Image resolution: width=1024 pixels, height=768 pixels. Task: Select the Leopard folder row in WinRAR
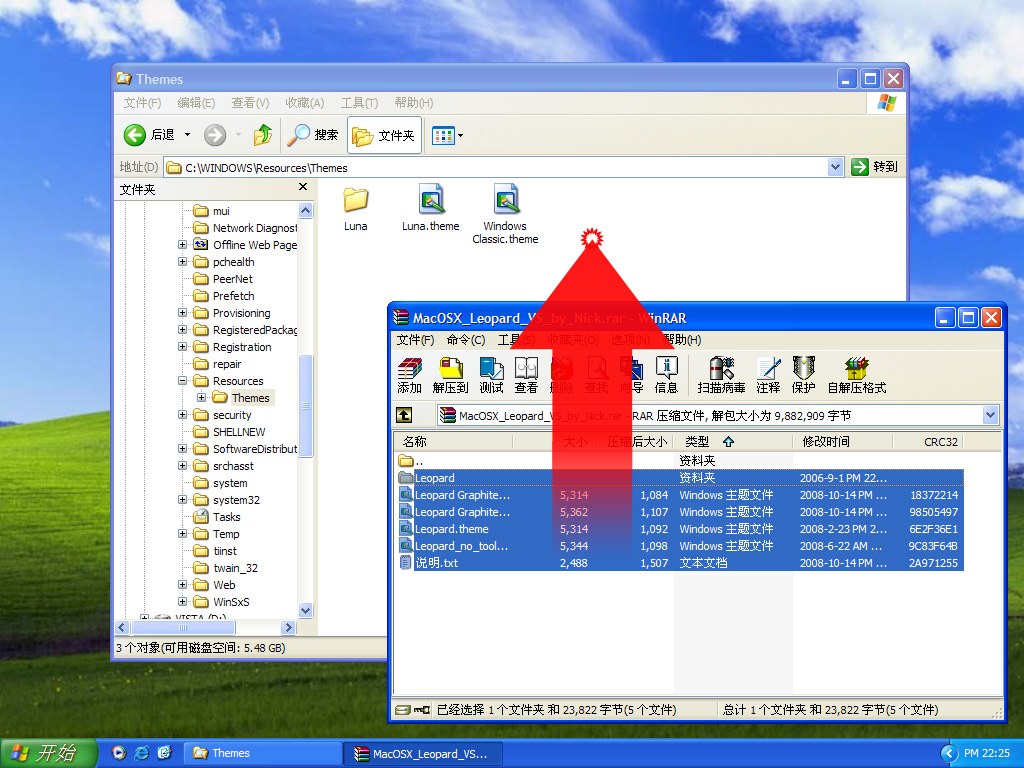(x=679, y=478)
